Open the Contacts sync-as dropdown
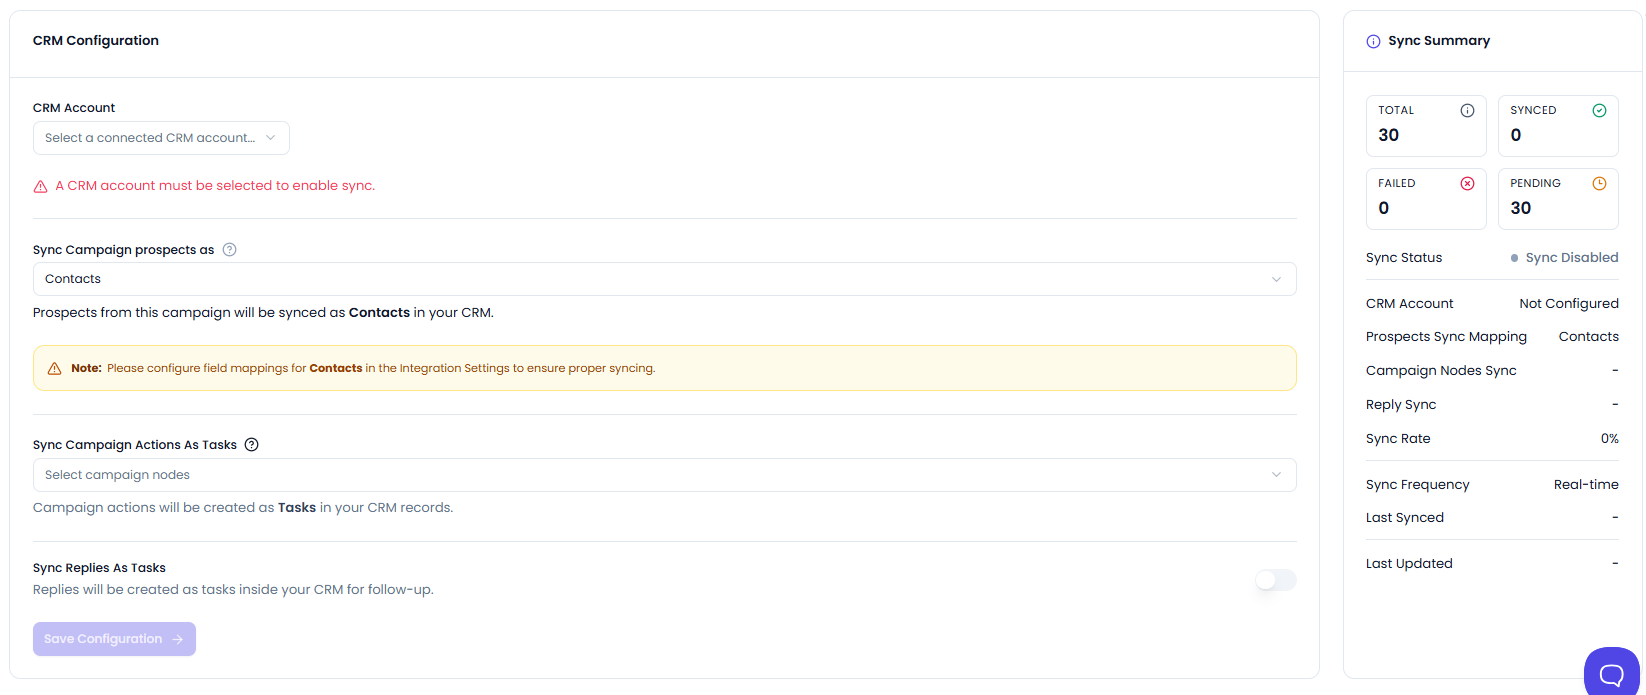Viewport: 1646px width, 695px height. [664, 279]
